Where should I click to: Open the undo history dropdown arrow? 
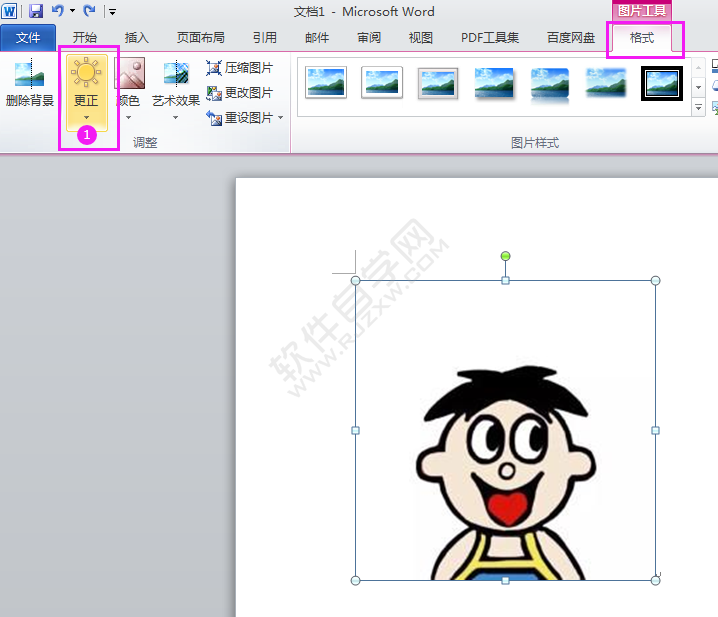pos(72,11)
